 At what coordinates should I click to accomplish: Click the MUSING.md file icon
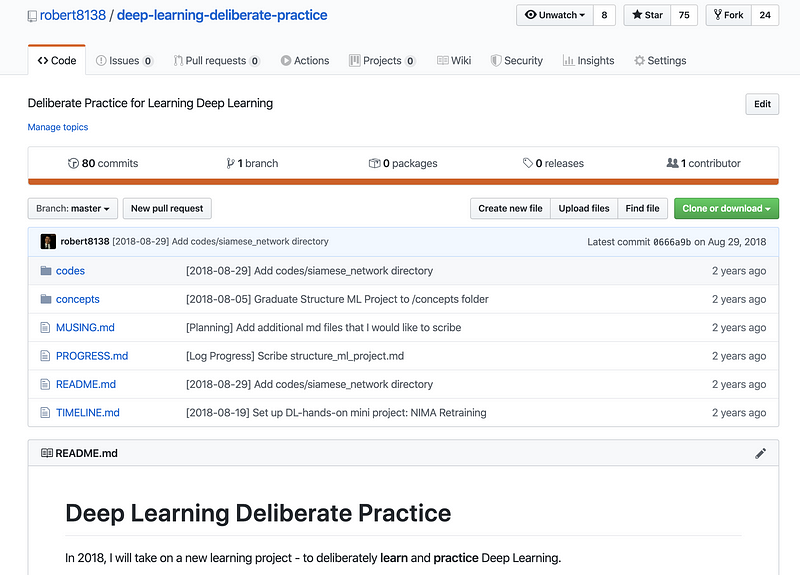coord(45,327)
